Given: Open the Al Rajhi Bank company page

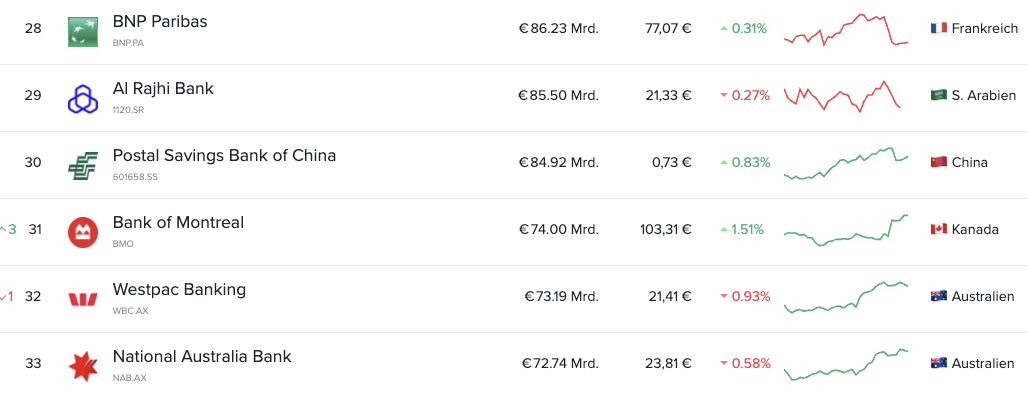Looking at the screenshot, I should point(163,89).
